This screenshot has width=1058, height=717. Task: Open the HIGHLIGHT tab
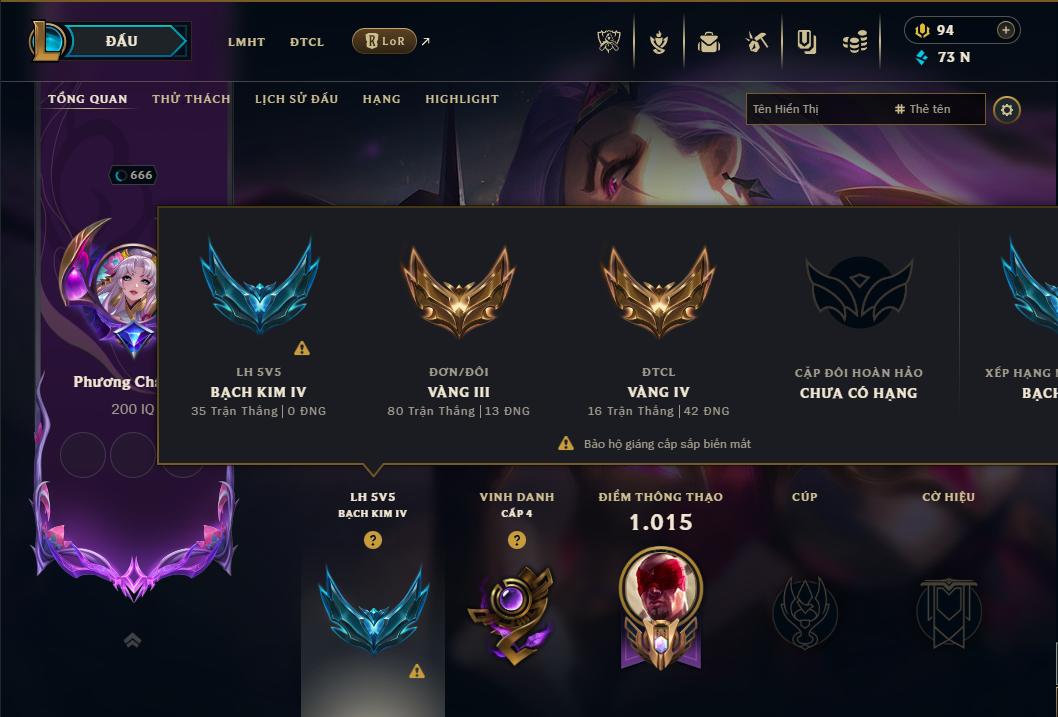click(x=462, y=99)
